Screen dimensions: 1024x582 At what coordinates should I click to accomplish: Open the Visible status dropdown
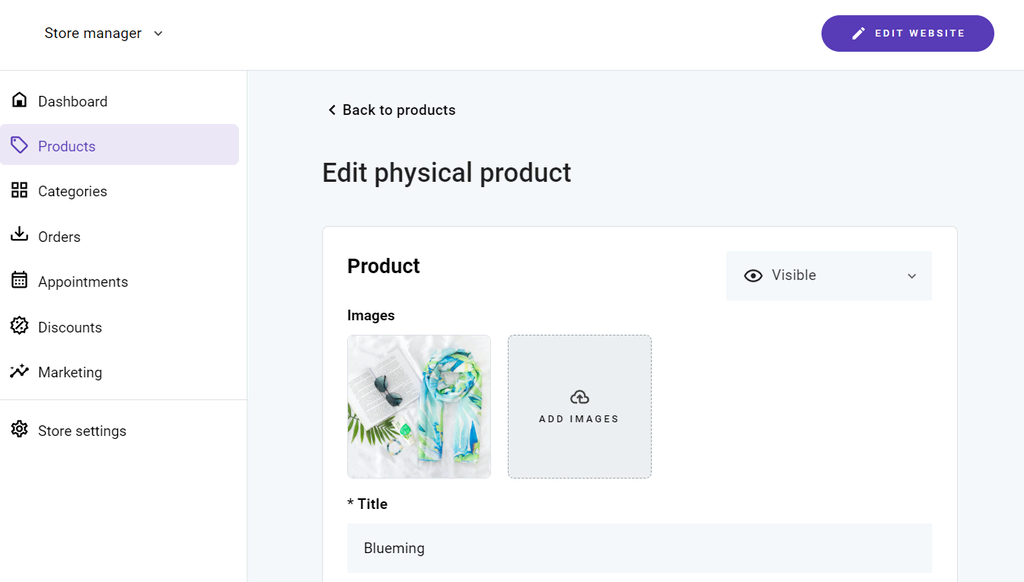(x=829, y=276)
